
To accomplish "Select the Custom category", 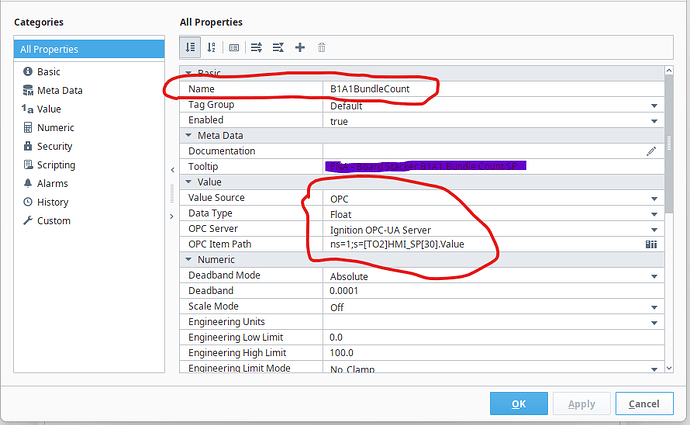I will click(47, 221).
